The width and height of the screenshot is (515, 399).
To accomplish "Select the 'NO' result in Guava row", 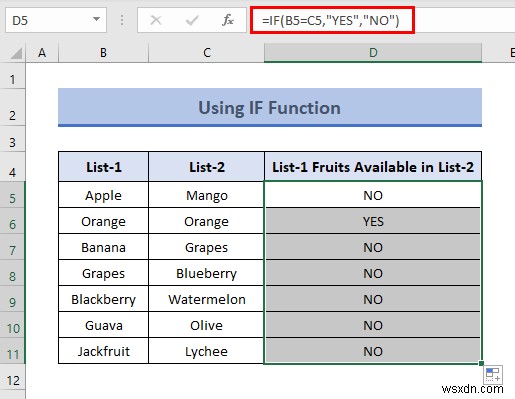I will tap(373, 325).
